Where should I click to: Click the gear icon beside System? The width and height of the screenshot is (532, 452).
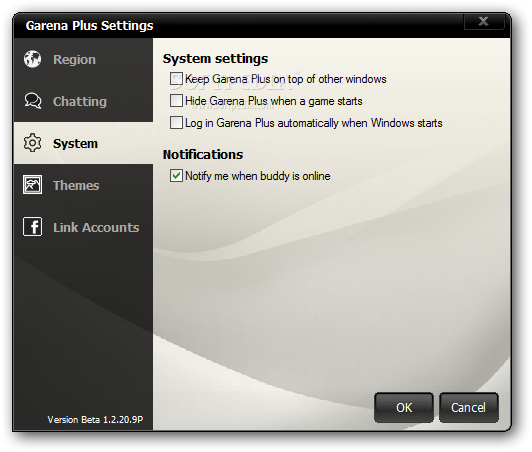coord(33,143)
